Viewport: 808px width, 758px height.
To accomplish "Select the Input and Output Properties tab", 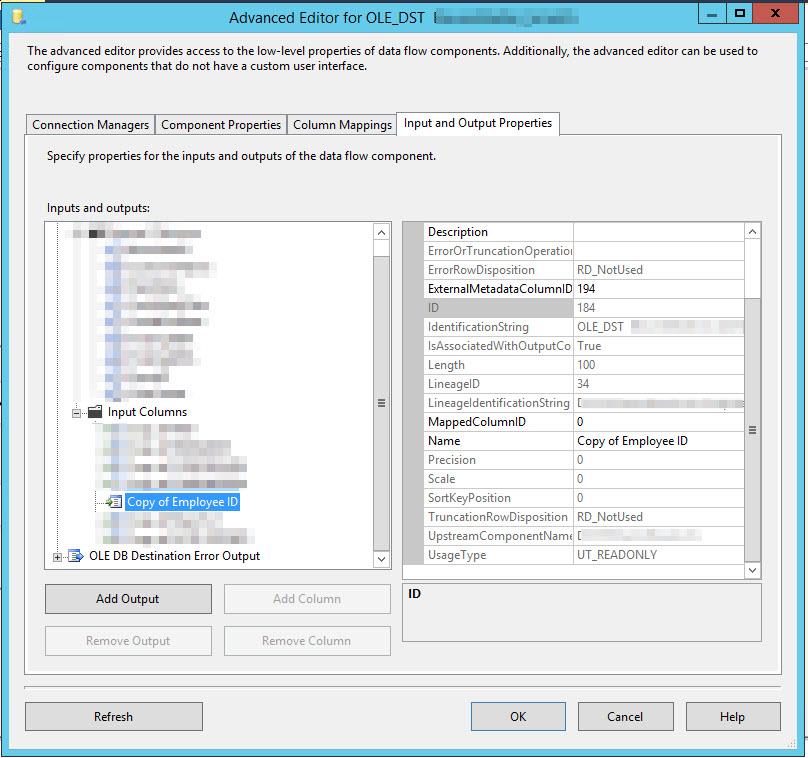I will coord(478,123).
